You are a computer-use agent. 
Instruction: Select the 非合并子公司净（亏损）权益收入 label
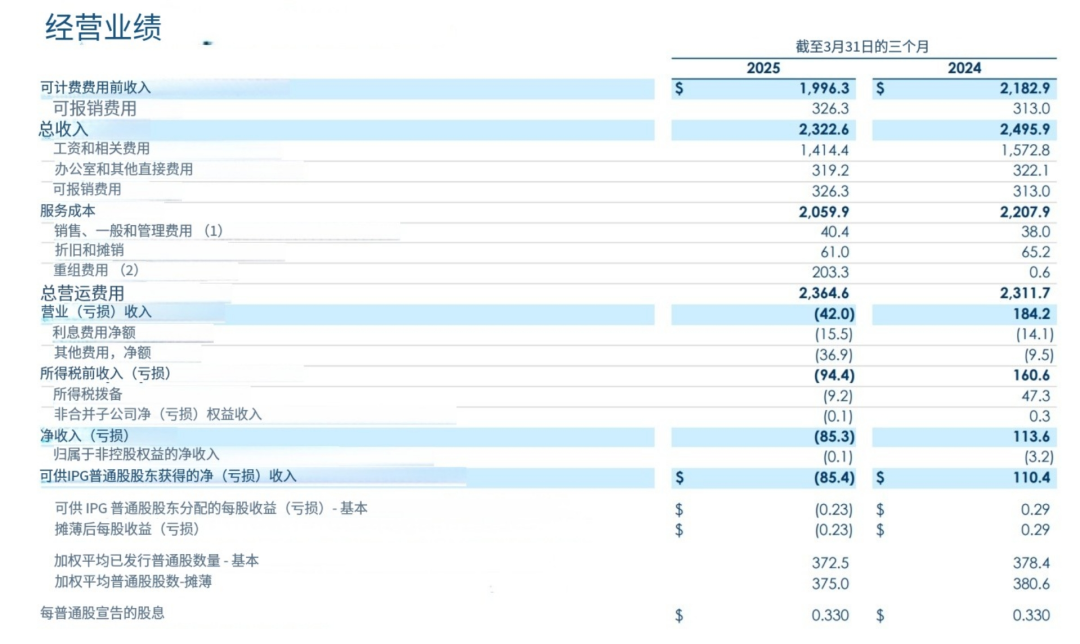[x=158, y=415]
